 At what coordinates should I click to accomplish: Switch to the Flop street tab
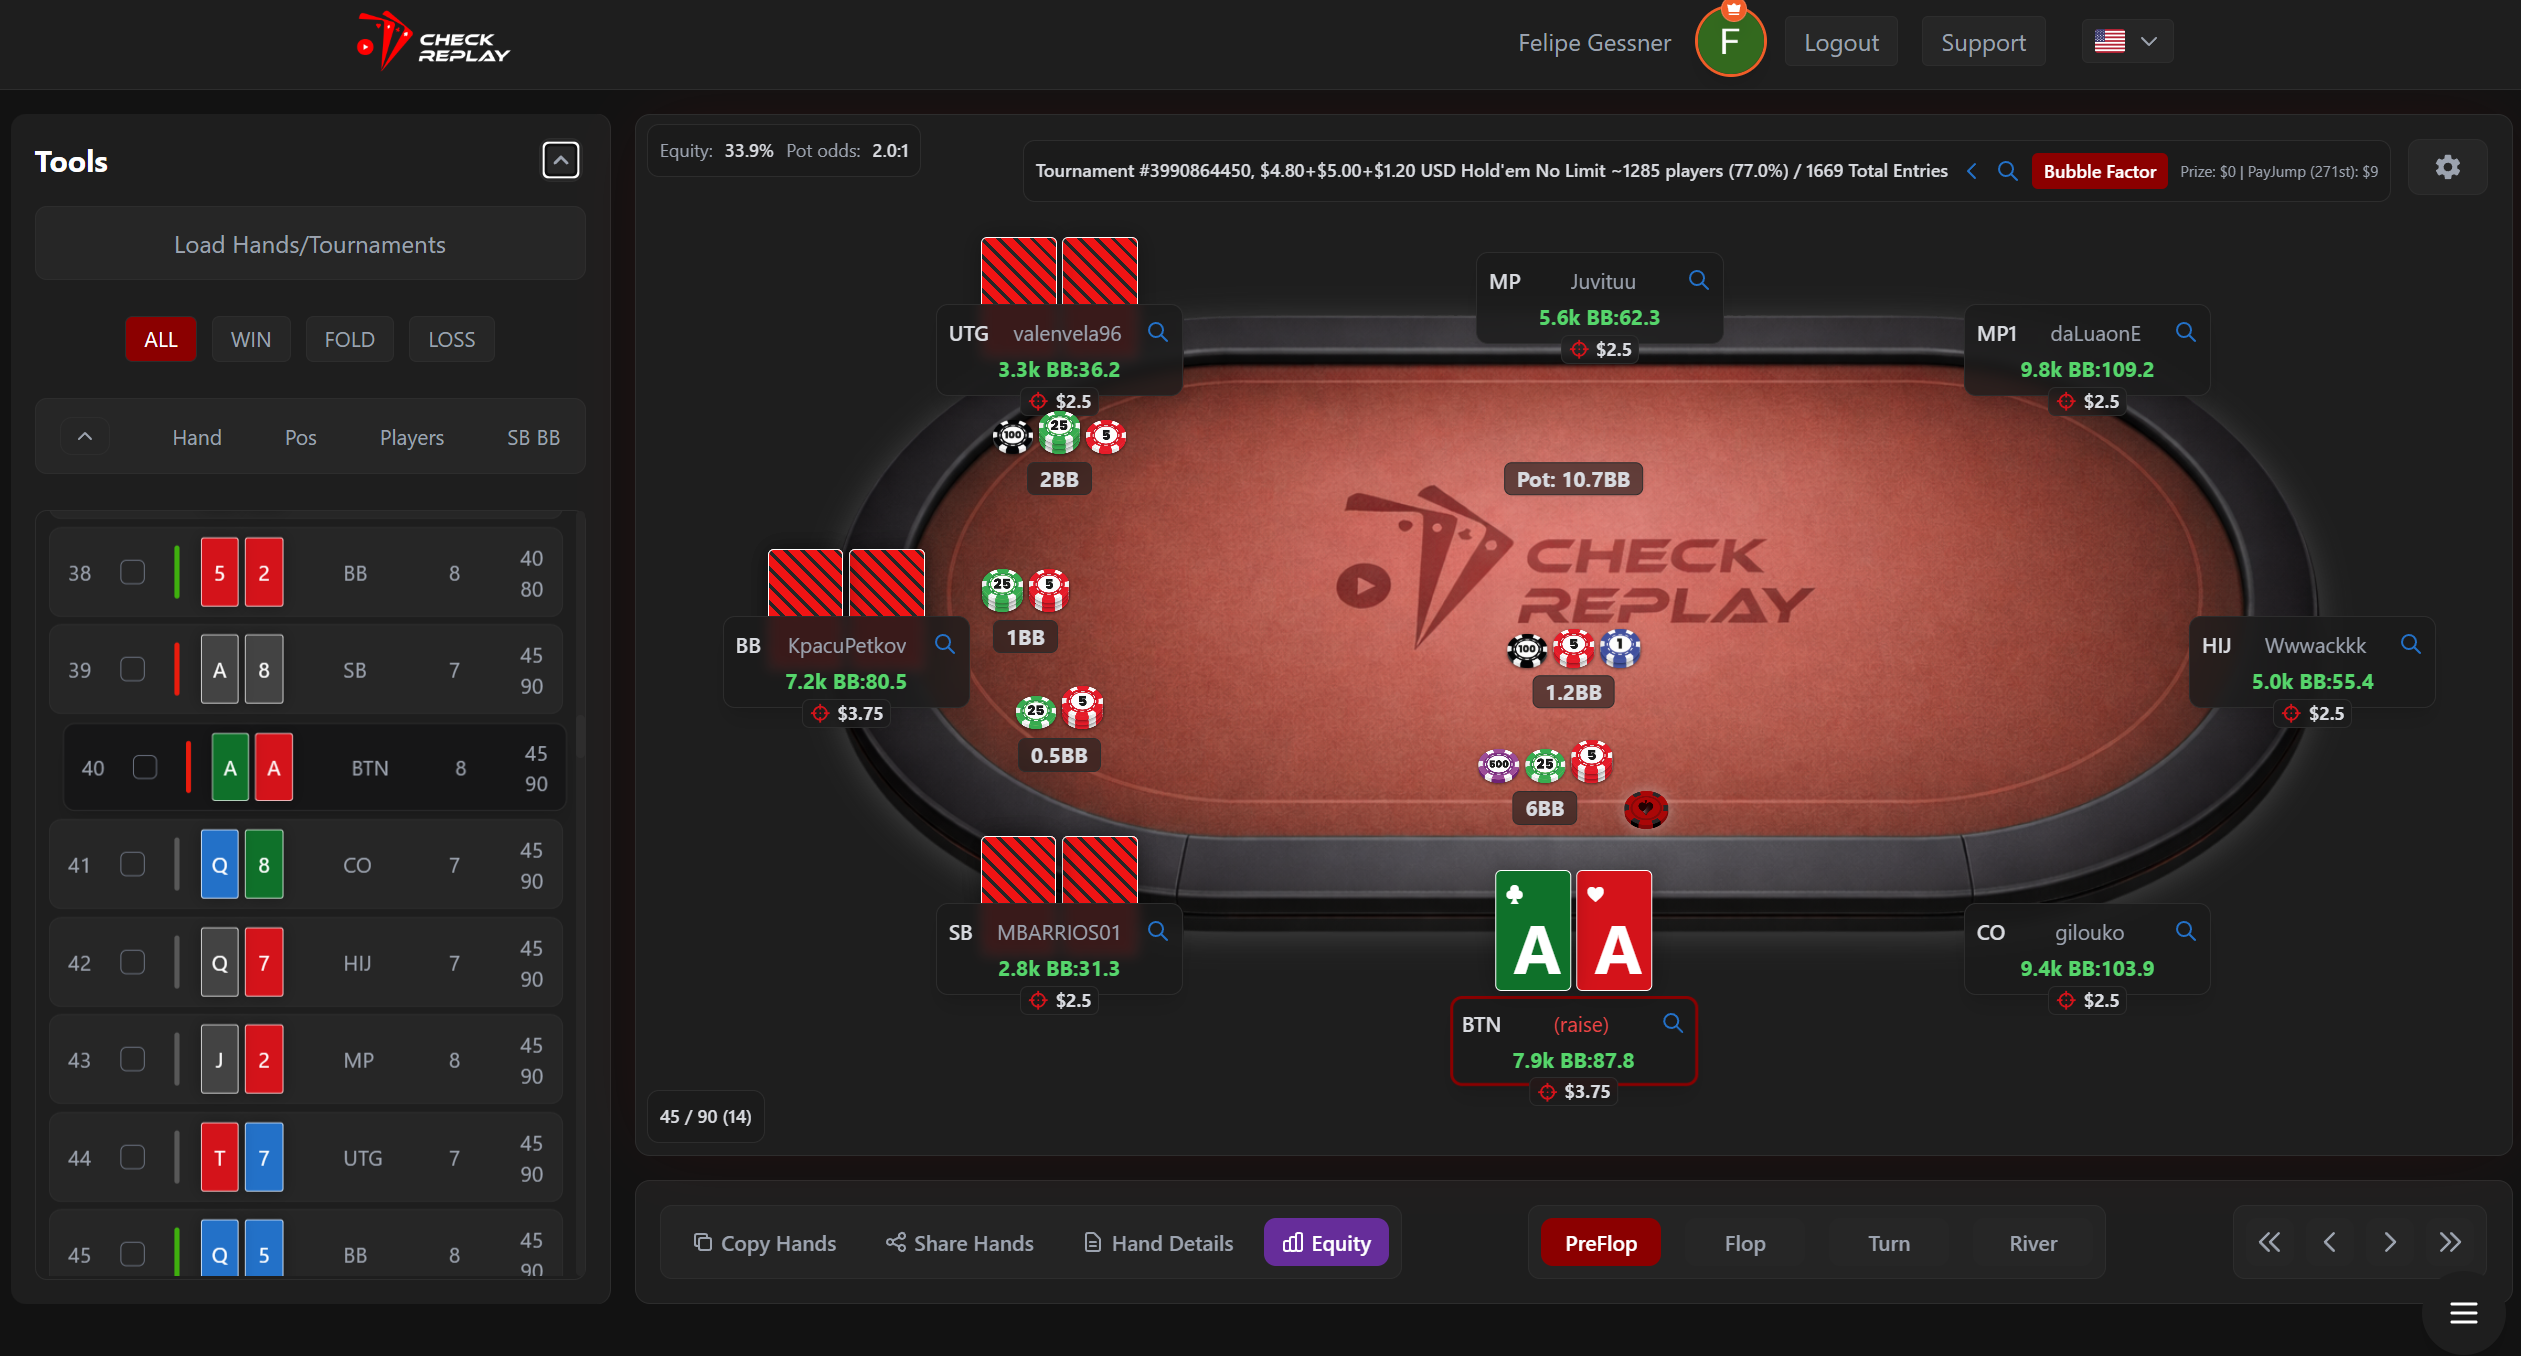click(x=1745, y=1243)
